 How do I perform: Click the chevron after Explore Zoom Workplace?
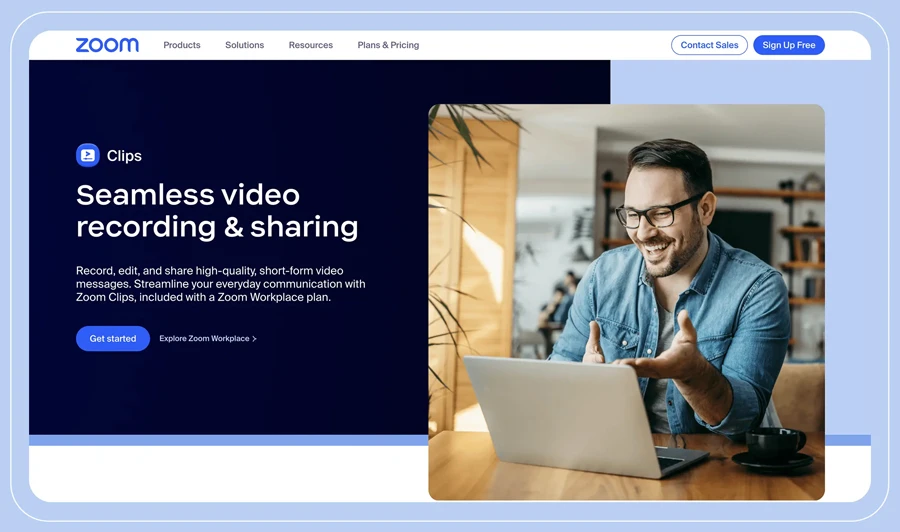[x=255, y=339]
